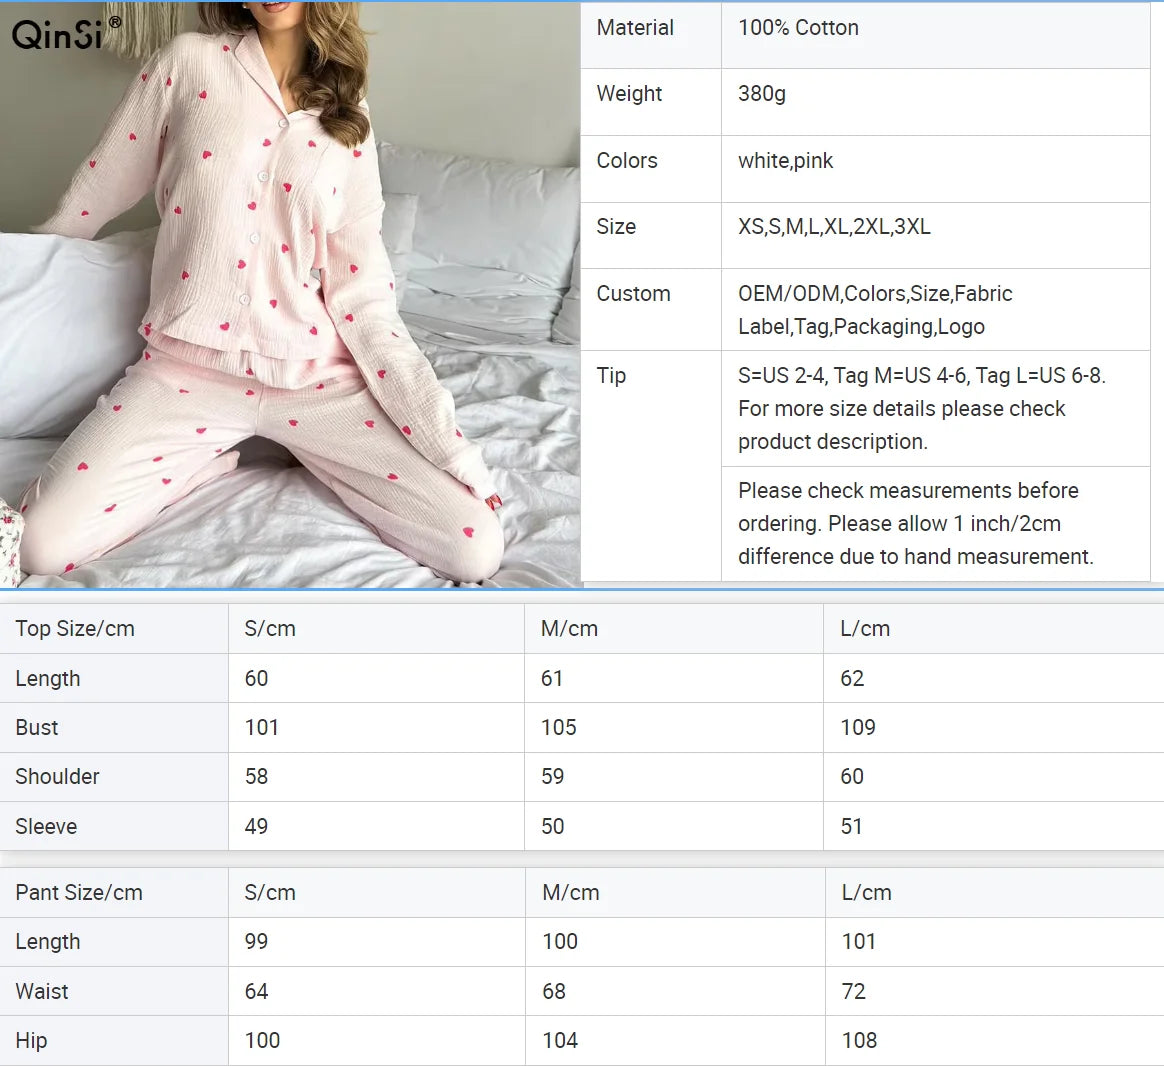Select Waist M value '68'
Screen dimensions: 1164x1066
coord(554,991)
